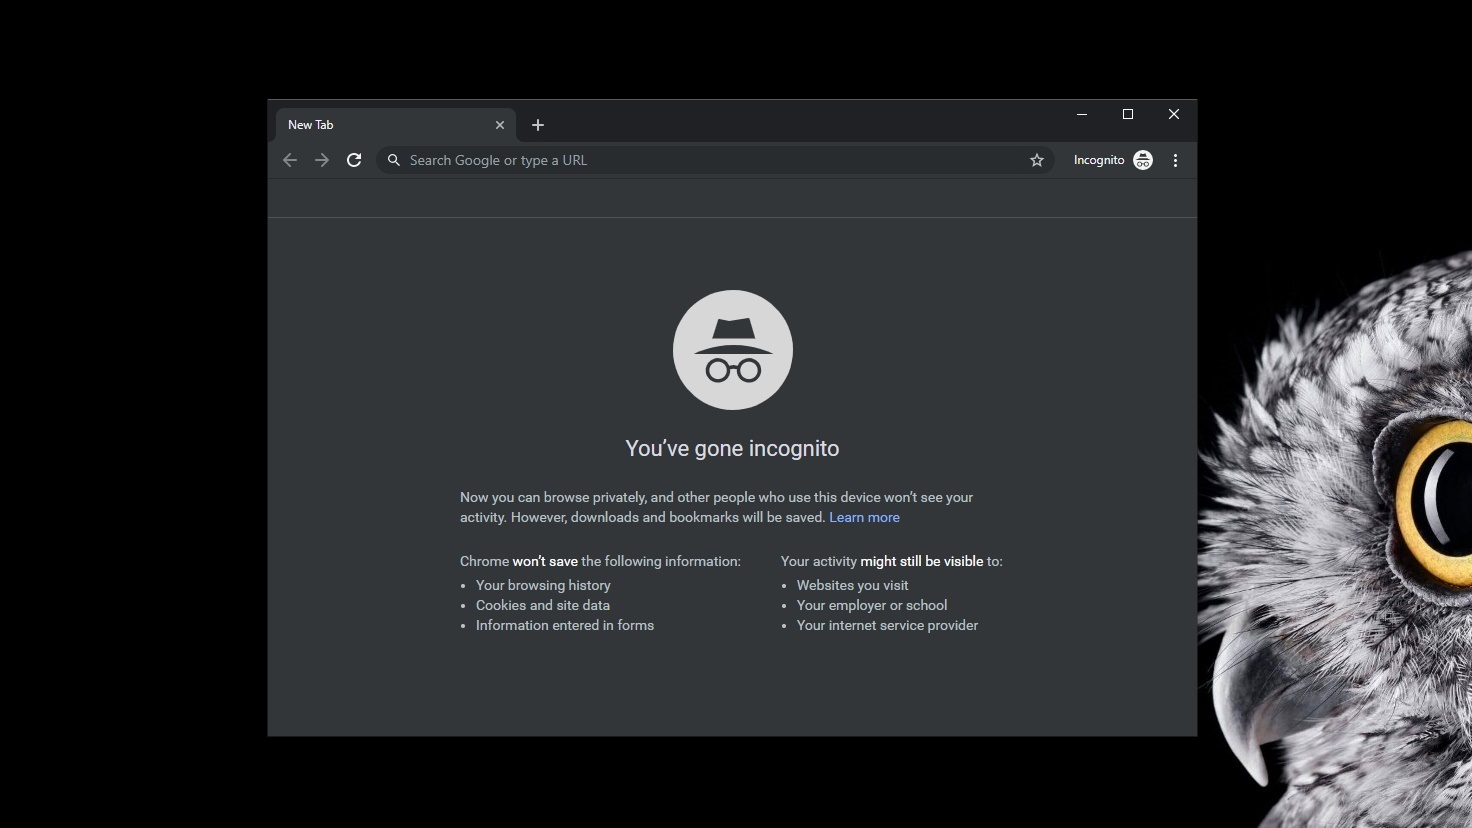Click the large incognito hat-and-glasses logo
The image size is (1472, 828).
click(x=732, y=350)
